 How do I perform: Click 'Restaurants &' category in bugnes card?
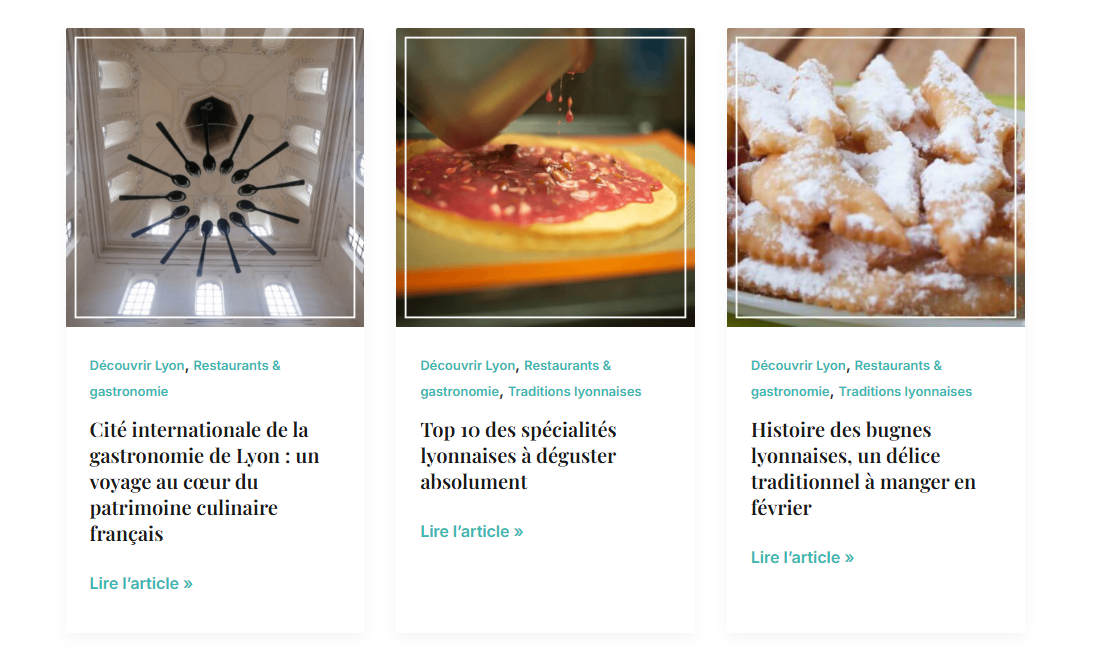click(x=898, y=366)
